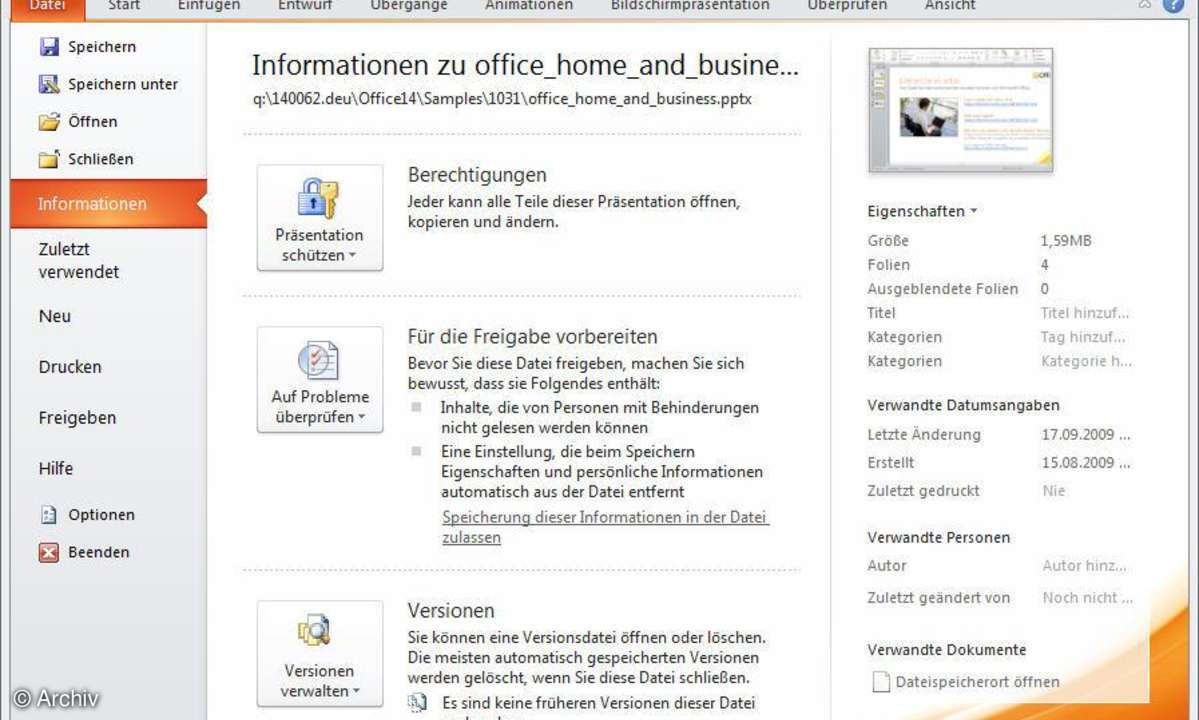Click the Für die Freigabe vorbereiten heading

(x=532, y=336)
